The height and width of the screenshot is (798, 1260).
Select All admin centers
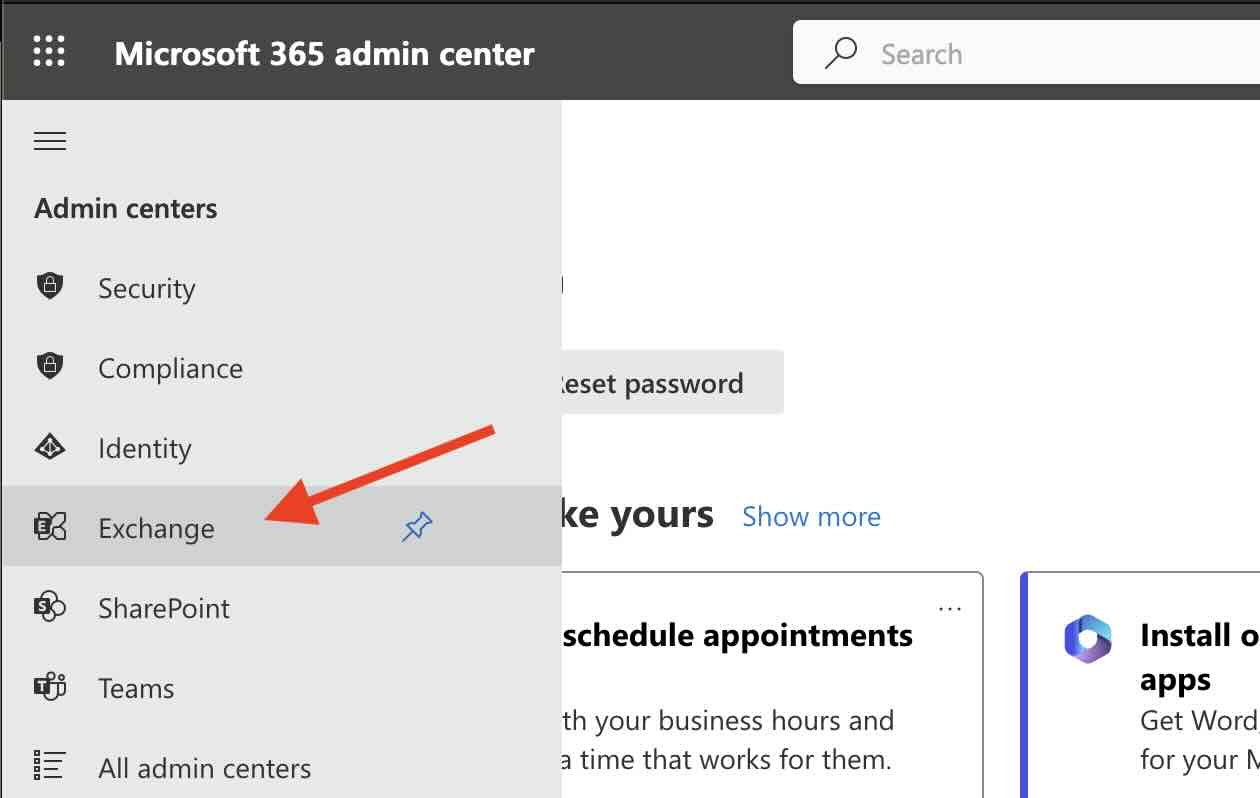pos(204,767)
